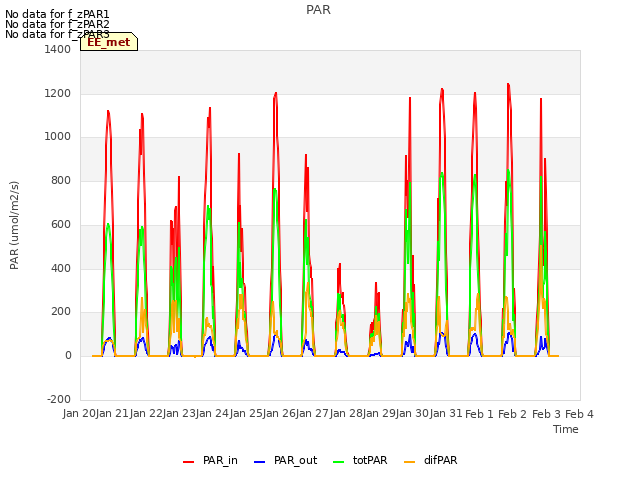The width and height of the screenshot is (640, 480).
Task: Click the totPAR green legend swatch
Action: 339,462
